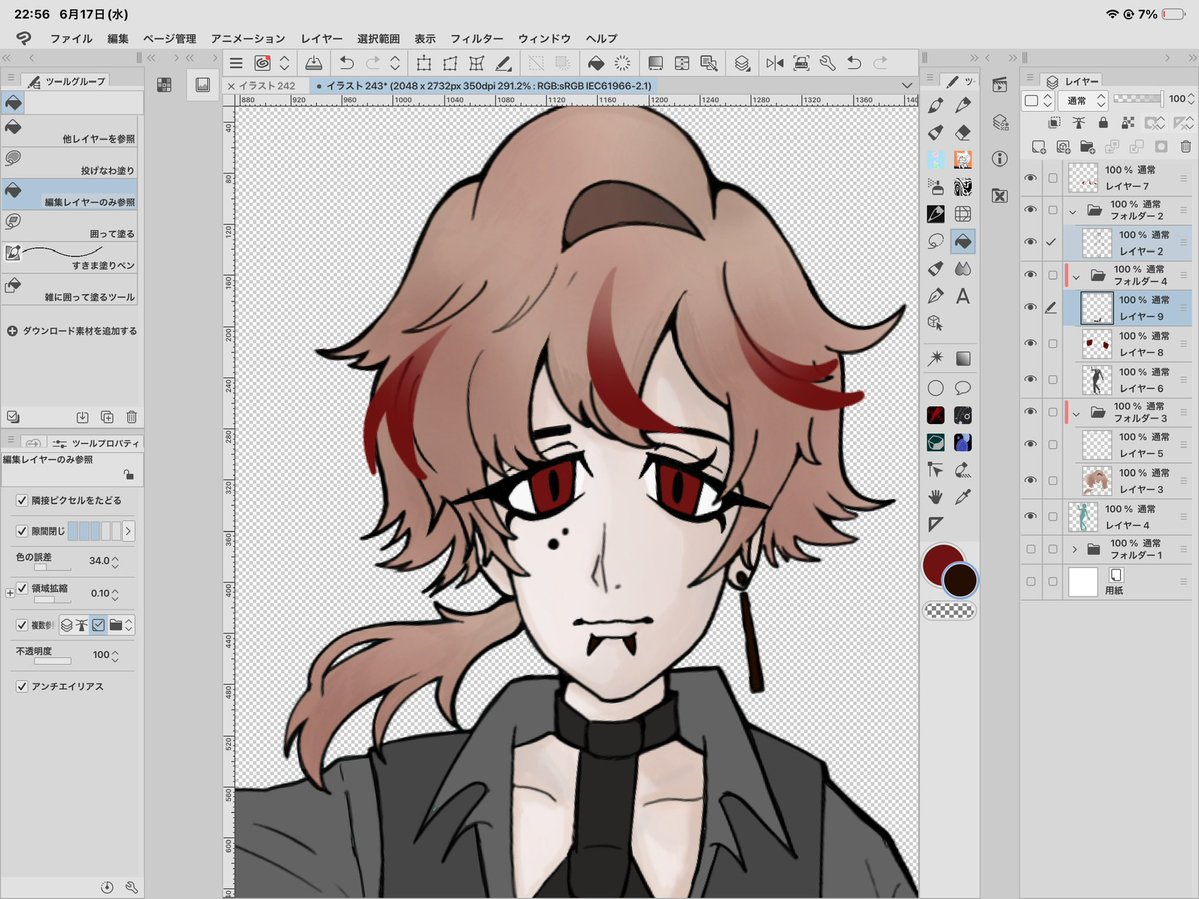Open Clip Studio via the swirl icon
Viewport: 1199px width, 899px height.
click(x=262, y=63)
